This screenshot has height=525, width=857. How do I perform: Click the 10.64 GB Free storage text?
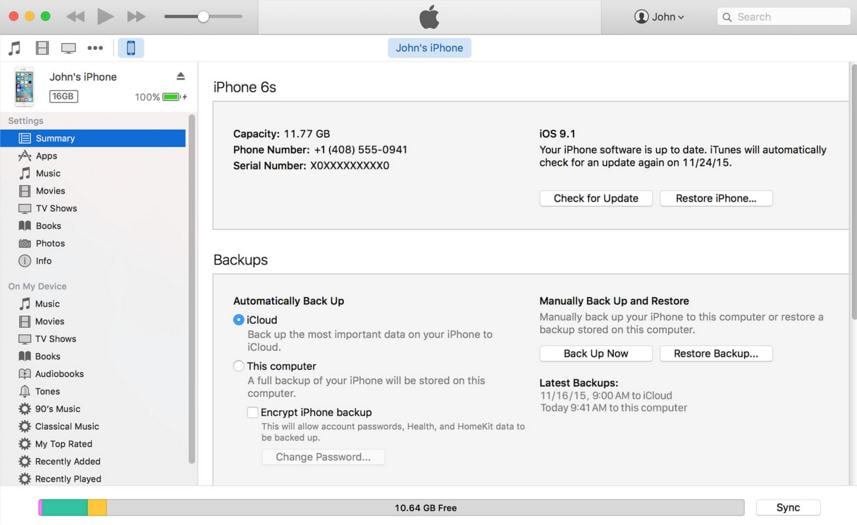point(426,508)
